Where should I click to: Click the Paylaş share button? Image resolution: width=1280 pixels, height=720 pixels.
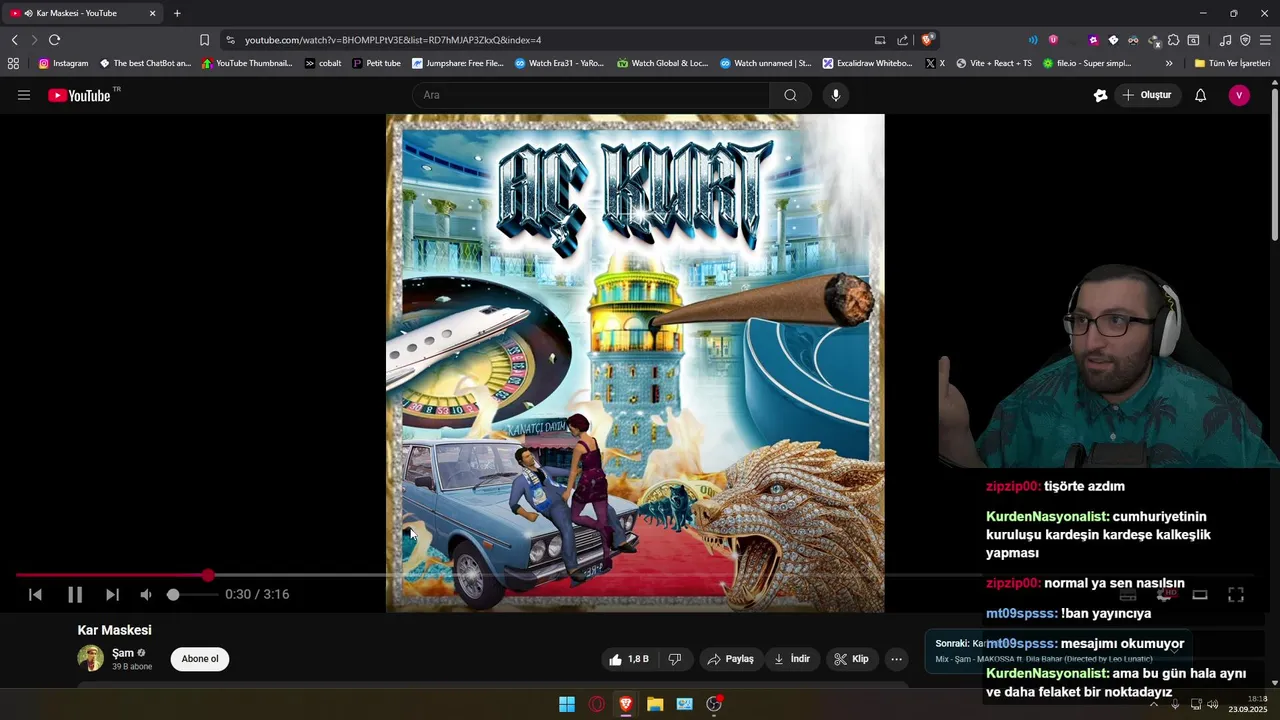coord(731,659)
